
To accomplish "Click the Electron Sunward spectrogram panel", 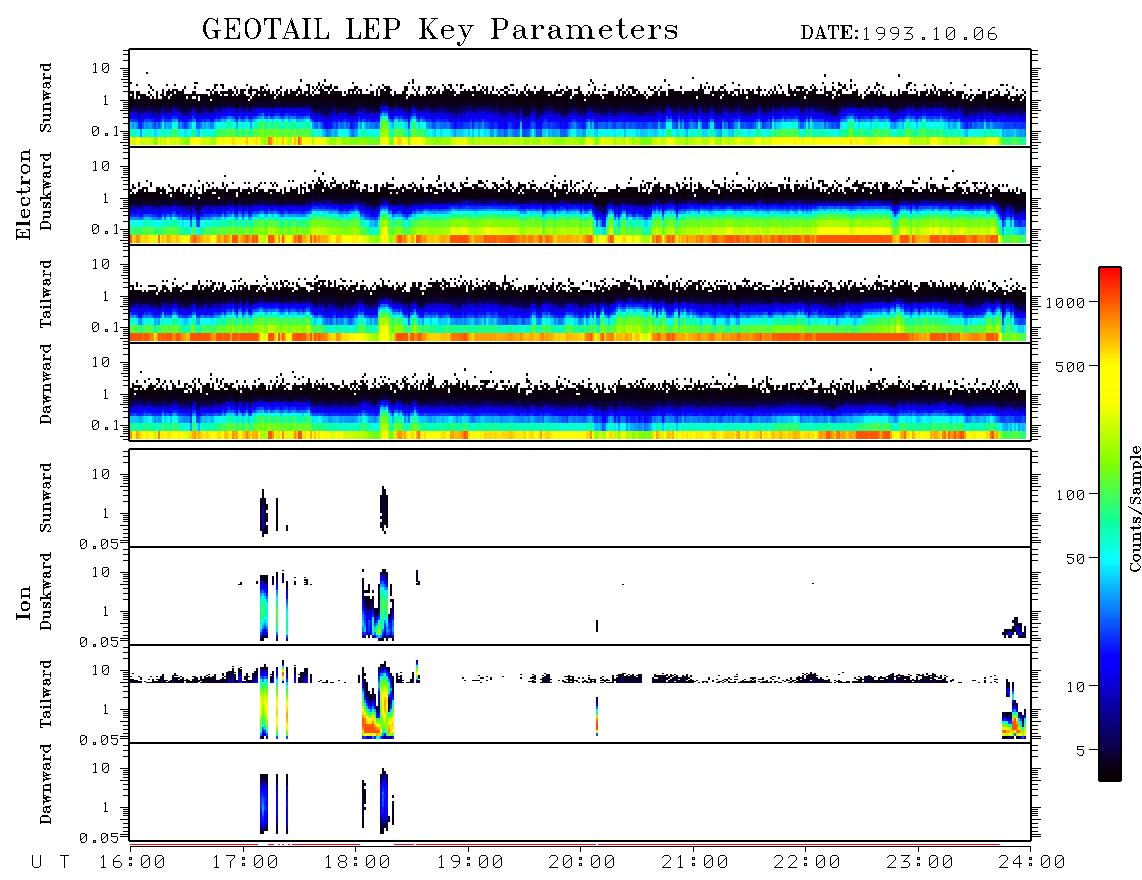I will (580, 98).
